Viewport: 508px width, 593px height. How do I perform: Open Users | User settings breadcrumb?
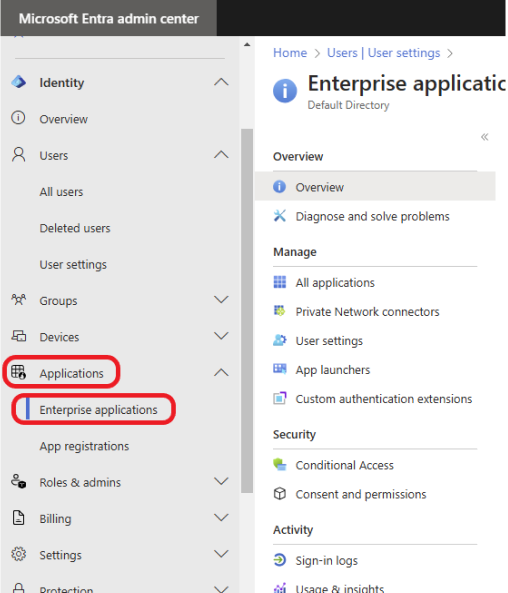click(x=384, y=53)
